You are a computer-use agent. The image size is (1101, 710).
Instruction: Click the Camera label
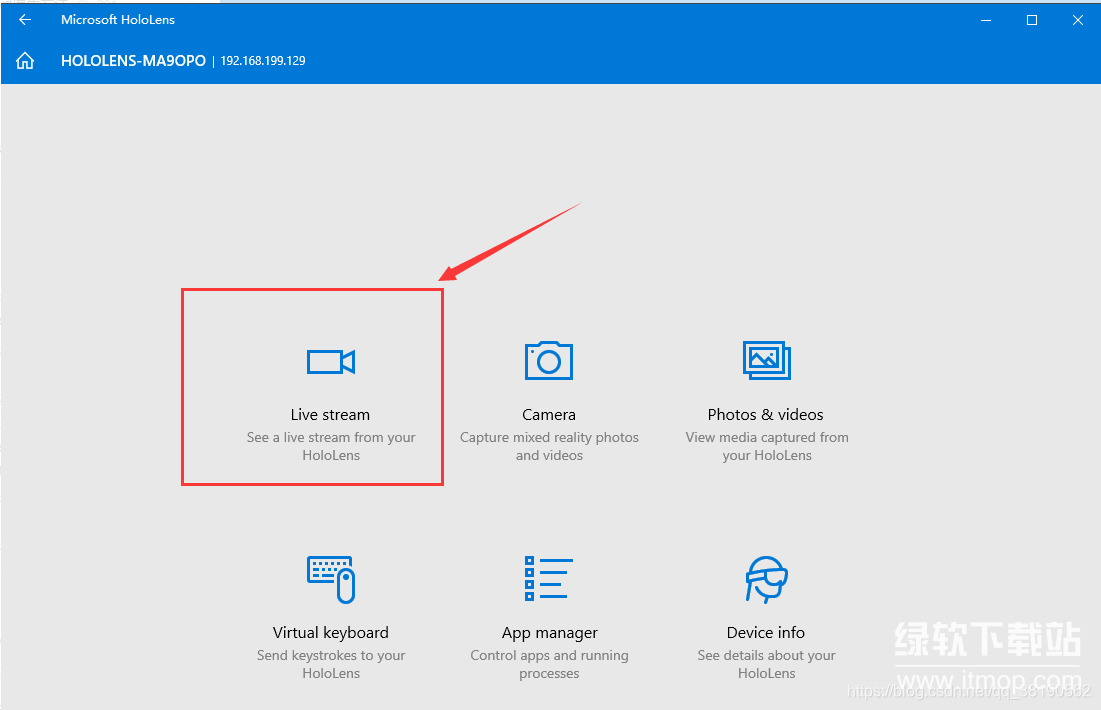coord(549,414)
